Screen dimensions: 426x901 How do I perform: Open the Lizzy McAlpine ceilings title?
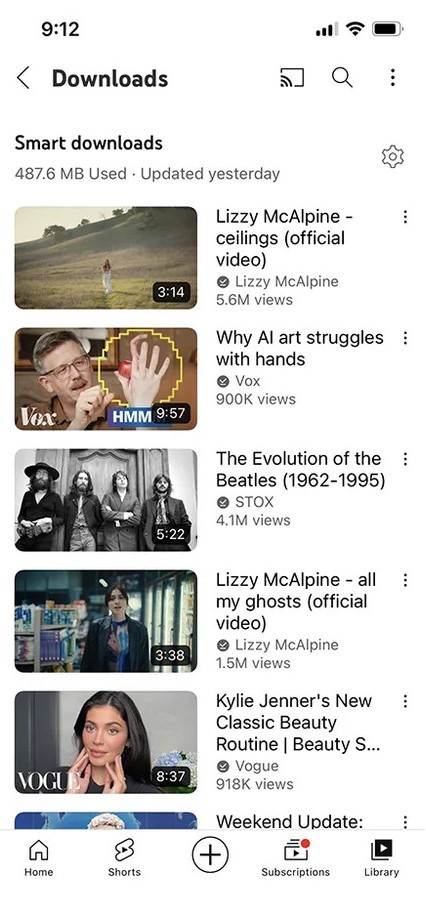(x=286, y=238)
